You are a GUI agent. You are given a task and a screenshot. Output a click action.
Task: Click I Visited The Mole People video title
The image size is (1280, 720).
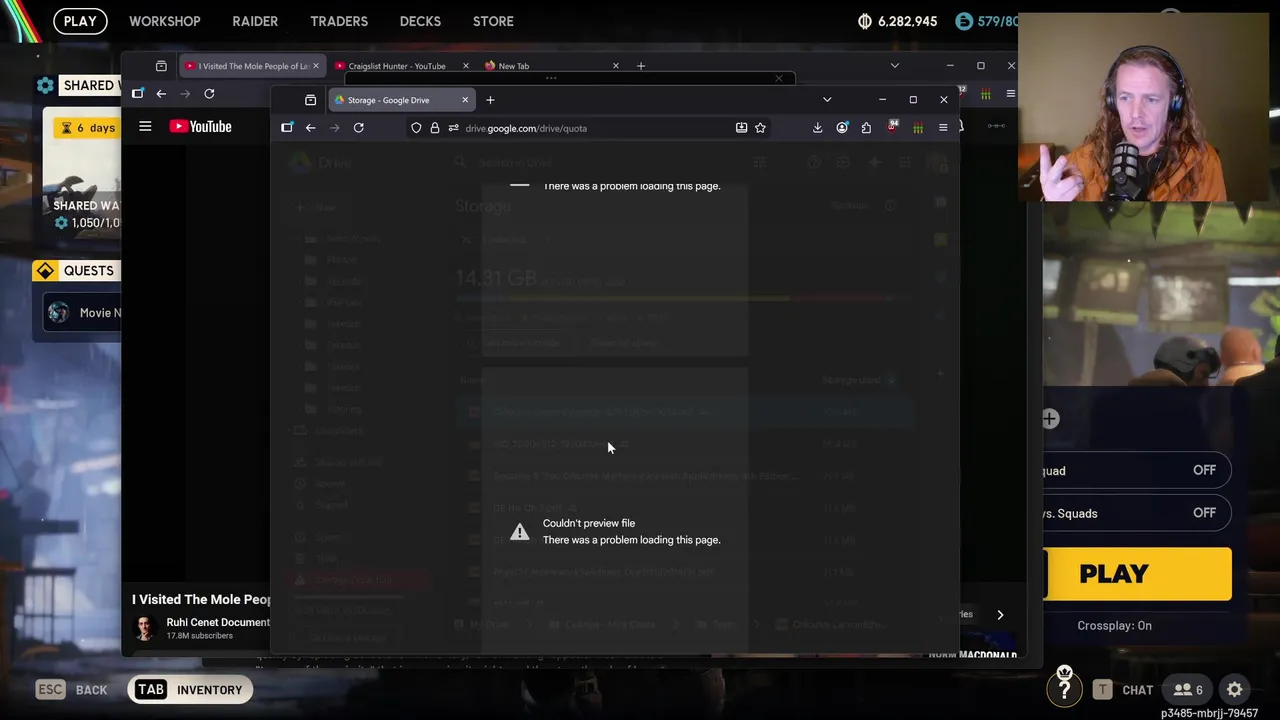pyautogui.click(x=202, y=599)
